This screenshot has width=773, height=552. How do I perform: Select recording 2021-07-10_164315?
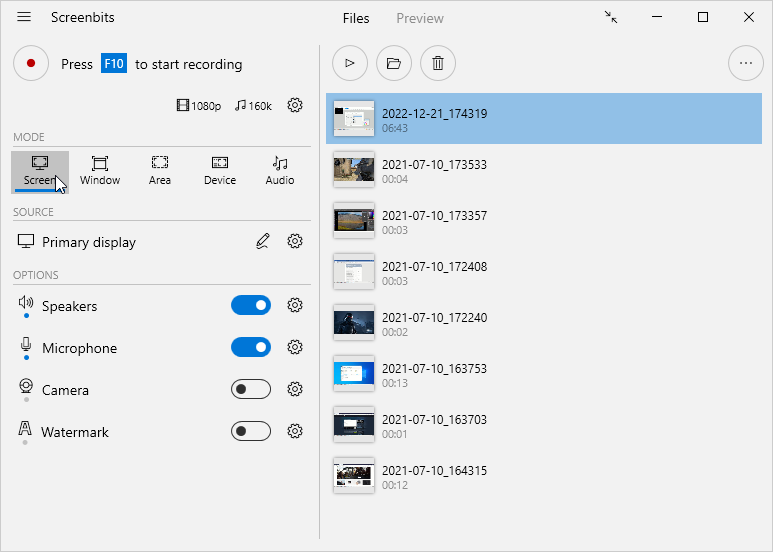pyautogui.click(x=544, y=476)
